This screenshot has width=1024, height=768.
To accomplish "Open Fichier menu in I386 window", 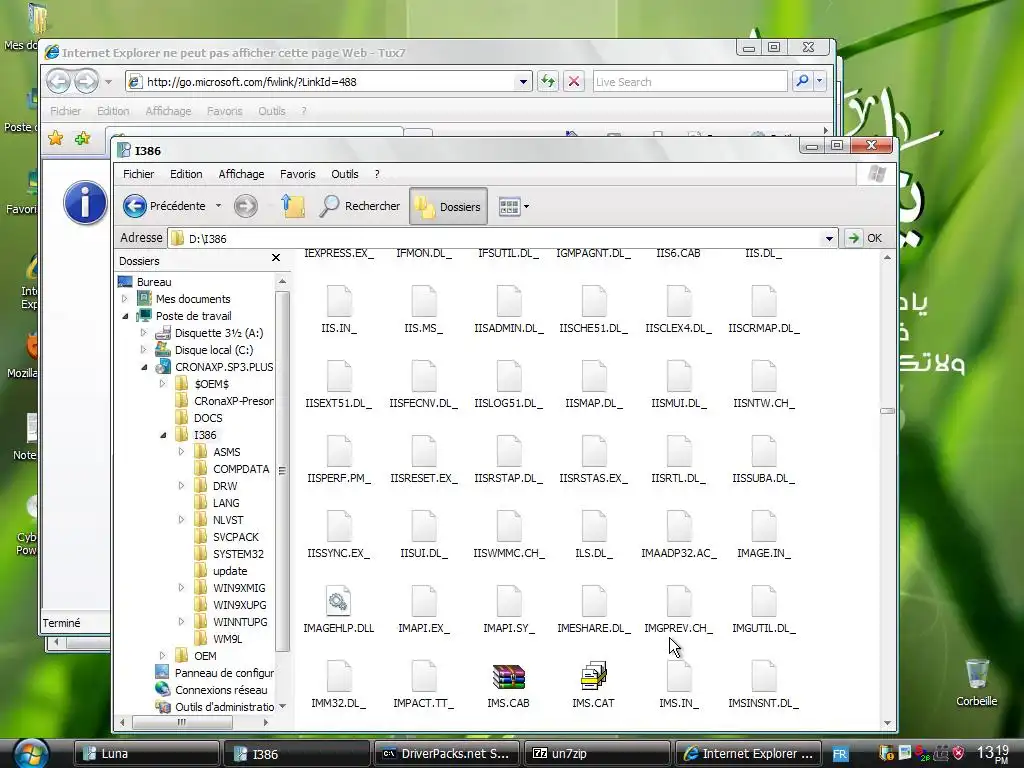I will coord(138,174).
